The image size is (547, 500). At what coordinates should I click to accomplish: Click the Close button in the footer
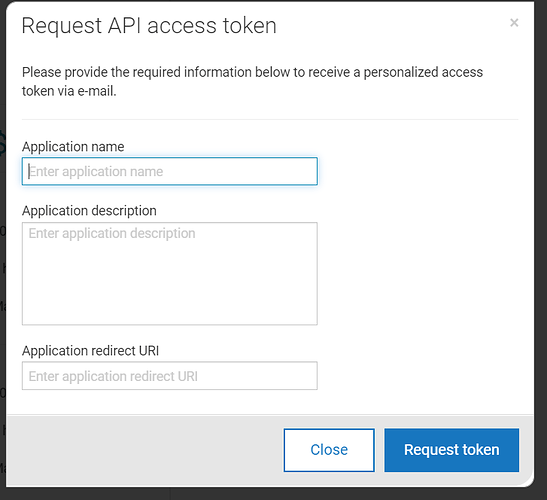[x=329, y=450]
